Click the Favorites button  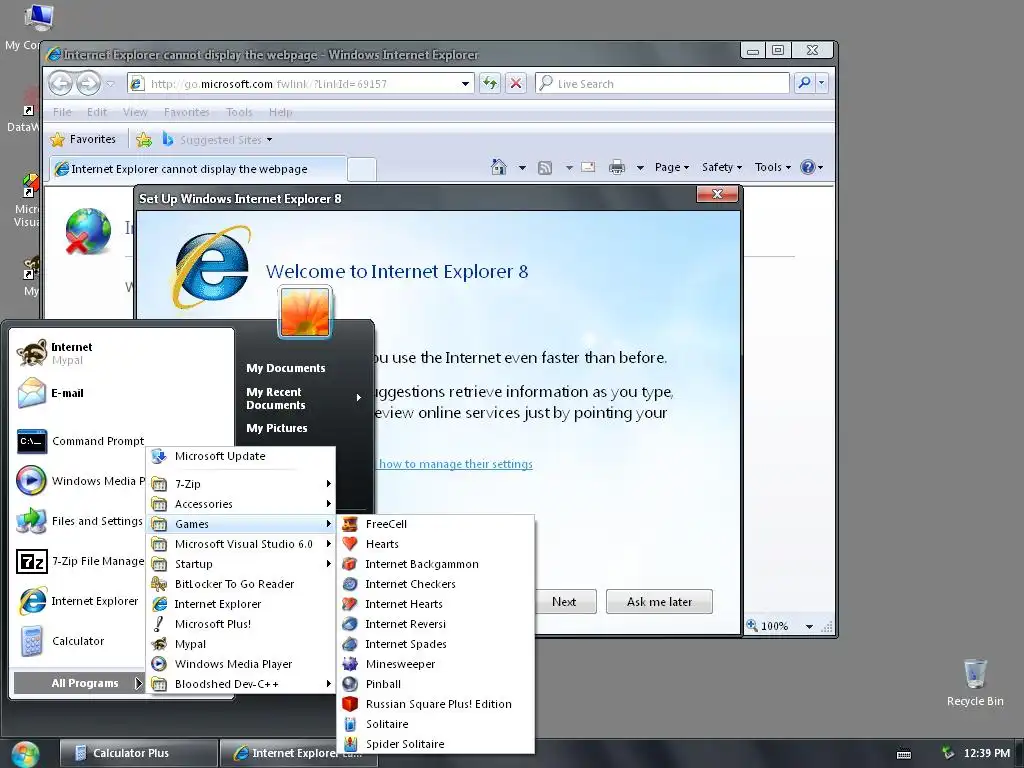[84, 139]
